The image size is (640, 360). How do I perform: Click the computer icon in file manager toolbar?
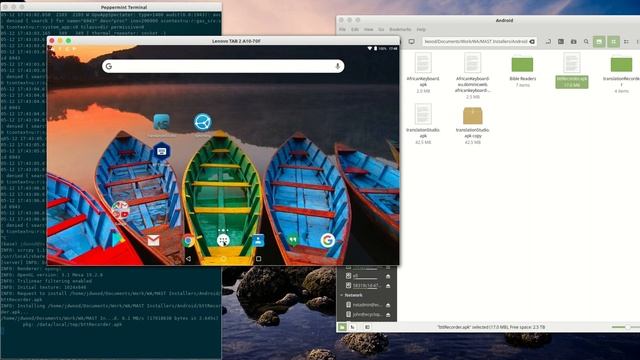pos(411,42)
